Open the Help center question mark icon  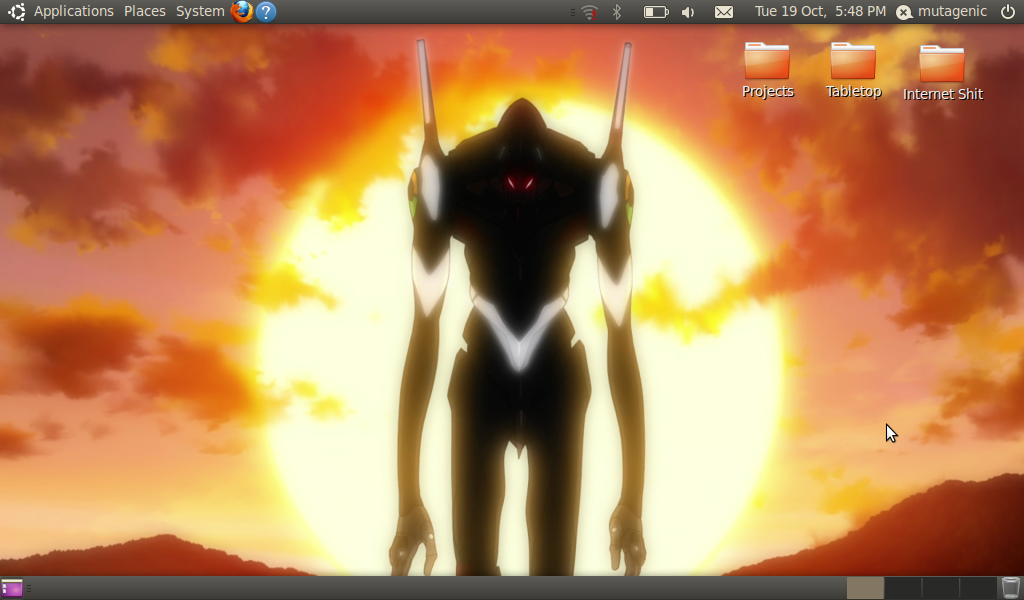(266, 12)
